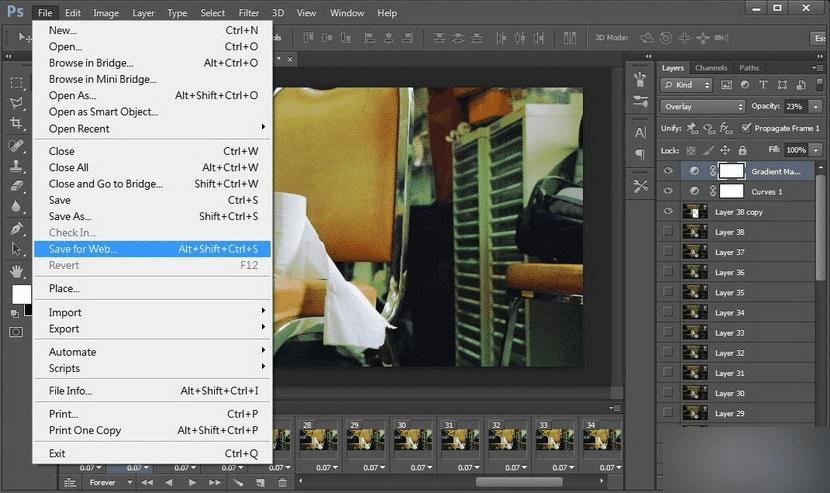
Task: Click the lock position icon
Action: [x=725, y=150]
